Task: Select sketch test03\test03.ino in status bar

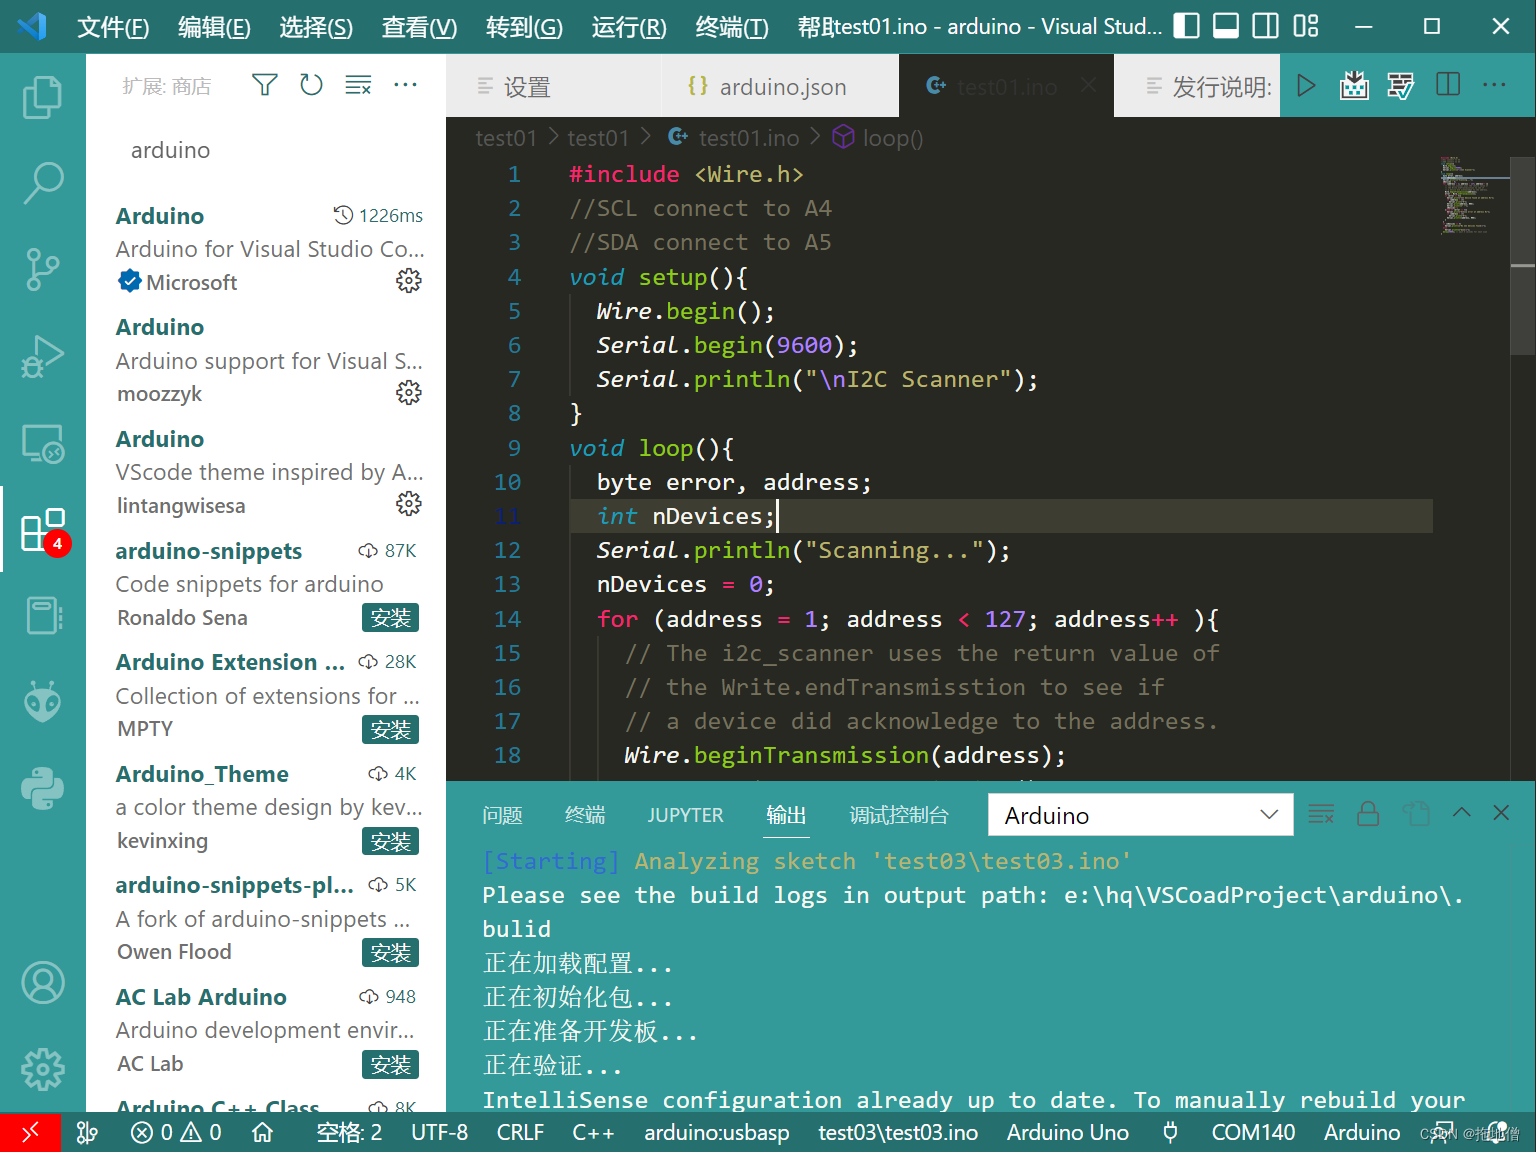Action: point(898,1132)
